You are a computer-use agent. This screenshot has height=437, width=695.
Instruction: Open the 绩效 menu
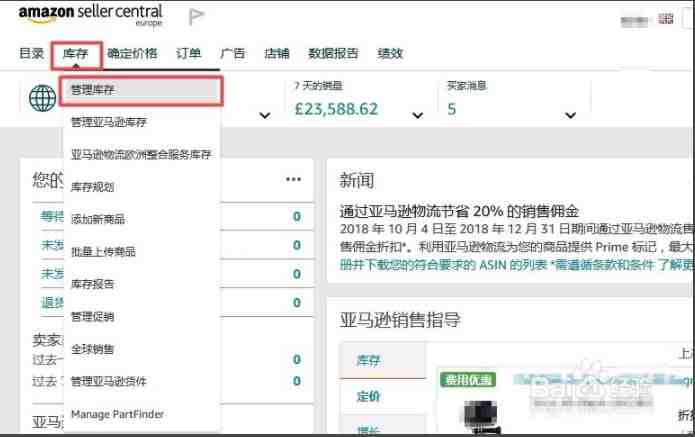[390, 54]
